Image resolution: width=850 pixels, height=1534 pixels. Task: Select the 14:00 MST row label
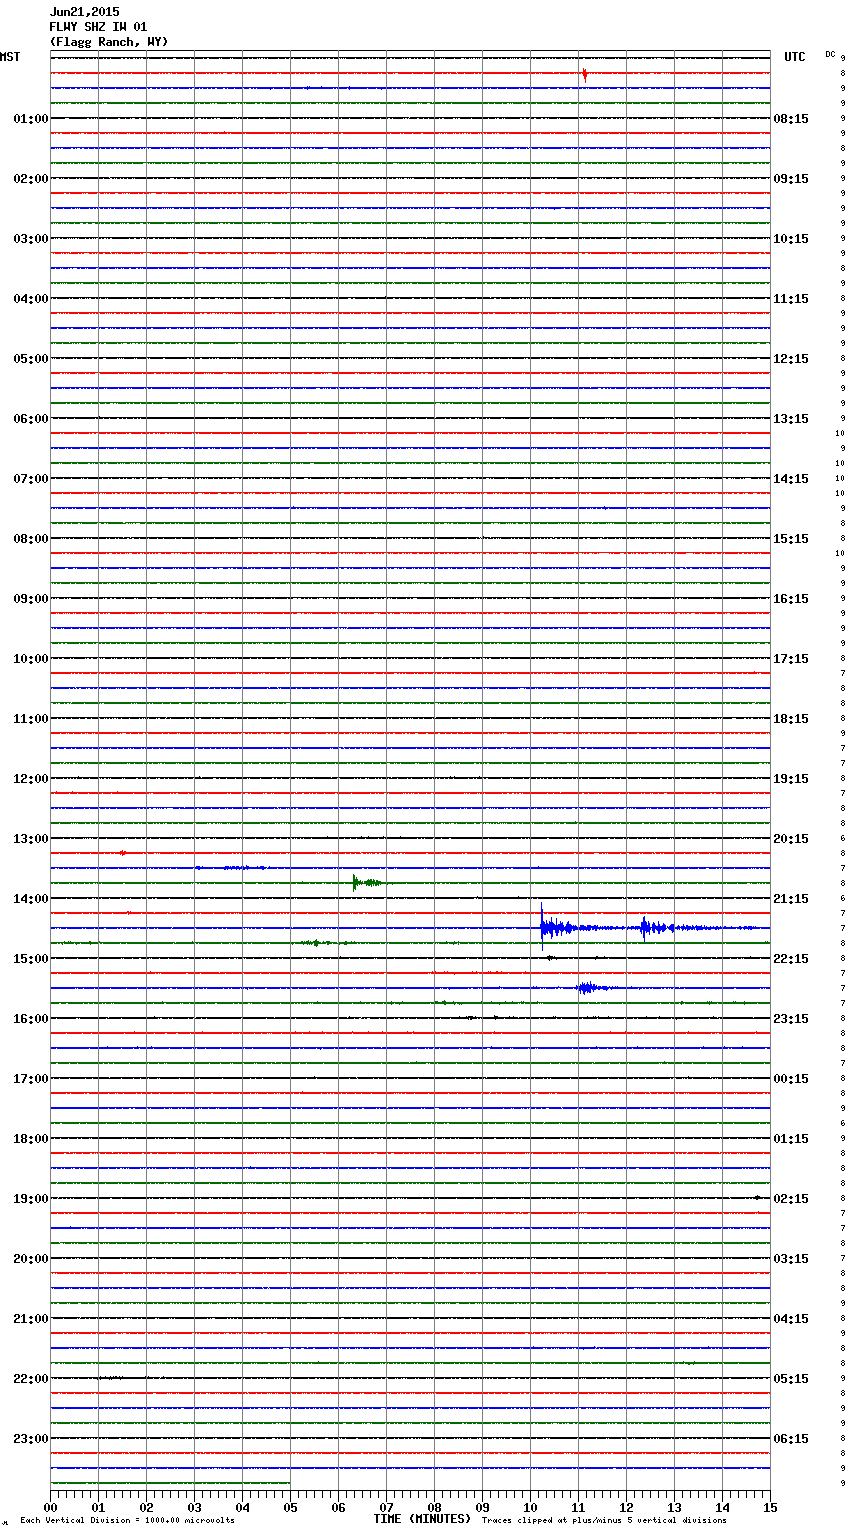pyautogui.click(x=31, y=899)
